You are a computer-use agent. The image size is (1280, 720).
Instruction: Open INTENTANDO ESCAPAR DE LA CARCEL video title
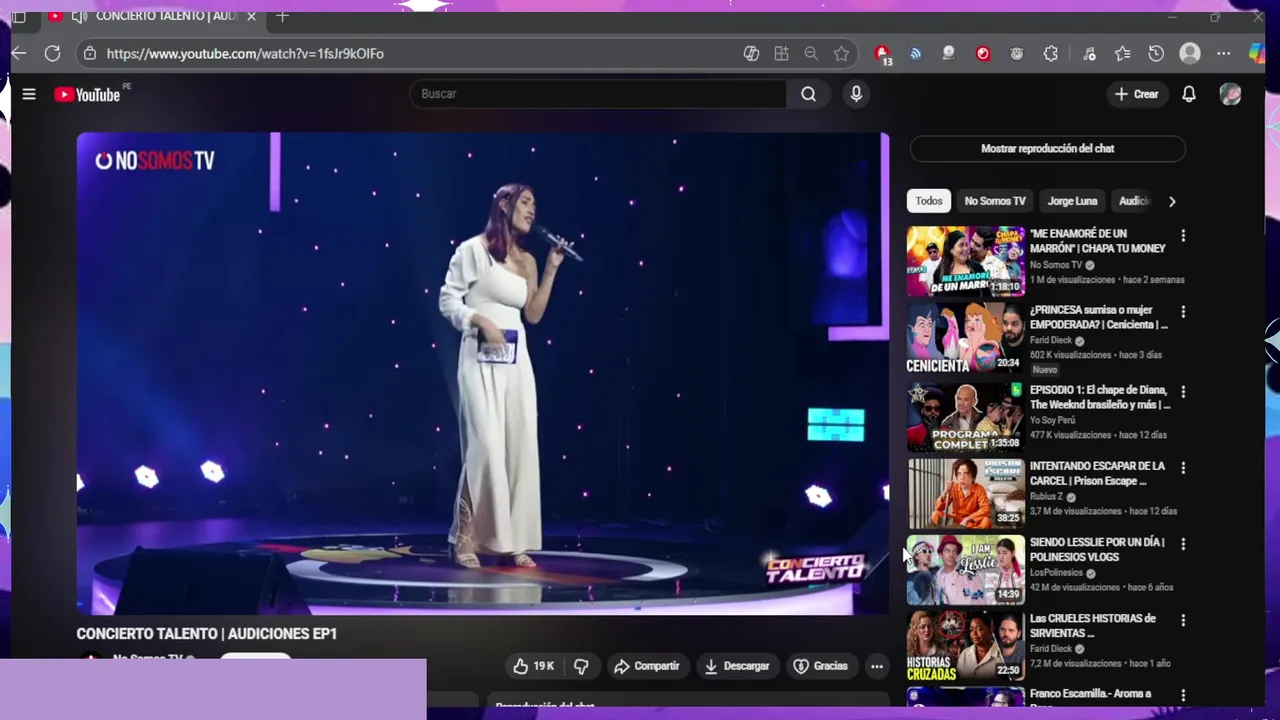tap(1097, 473)
